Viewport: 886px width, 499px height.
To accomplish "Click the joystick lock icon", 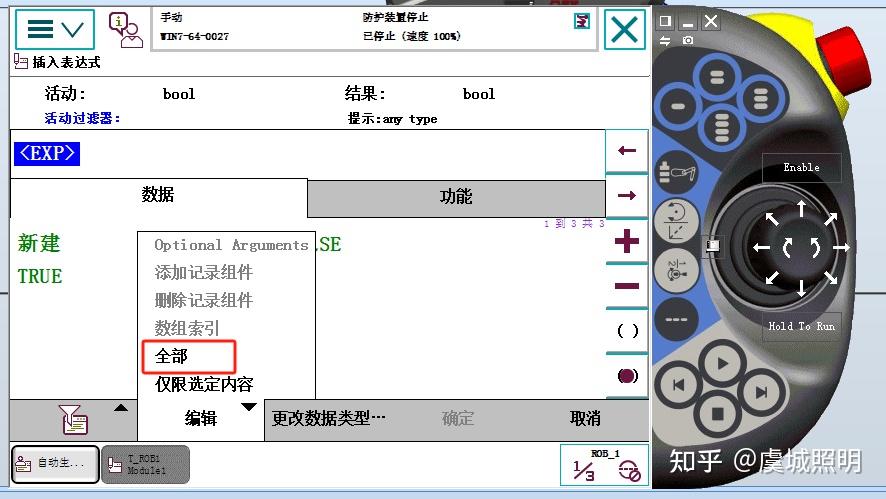I will point(713,245).
